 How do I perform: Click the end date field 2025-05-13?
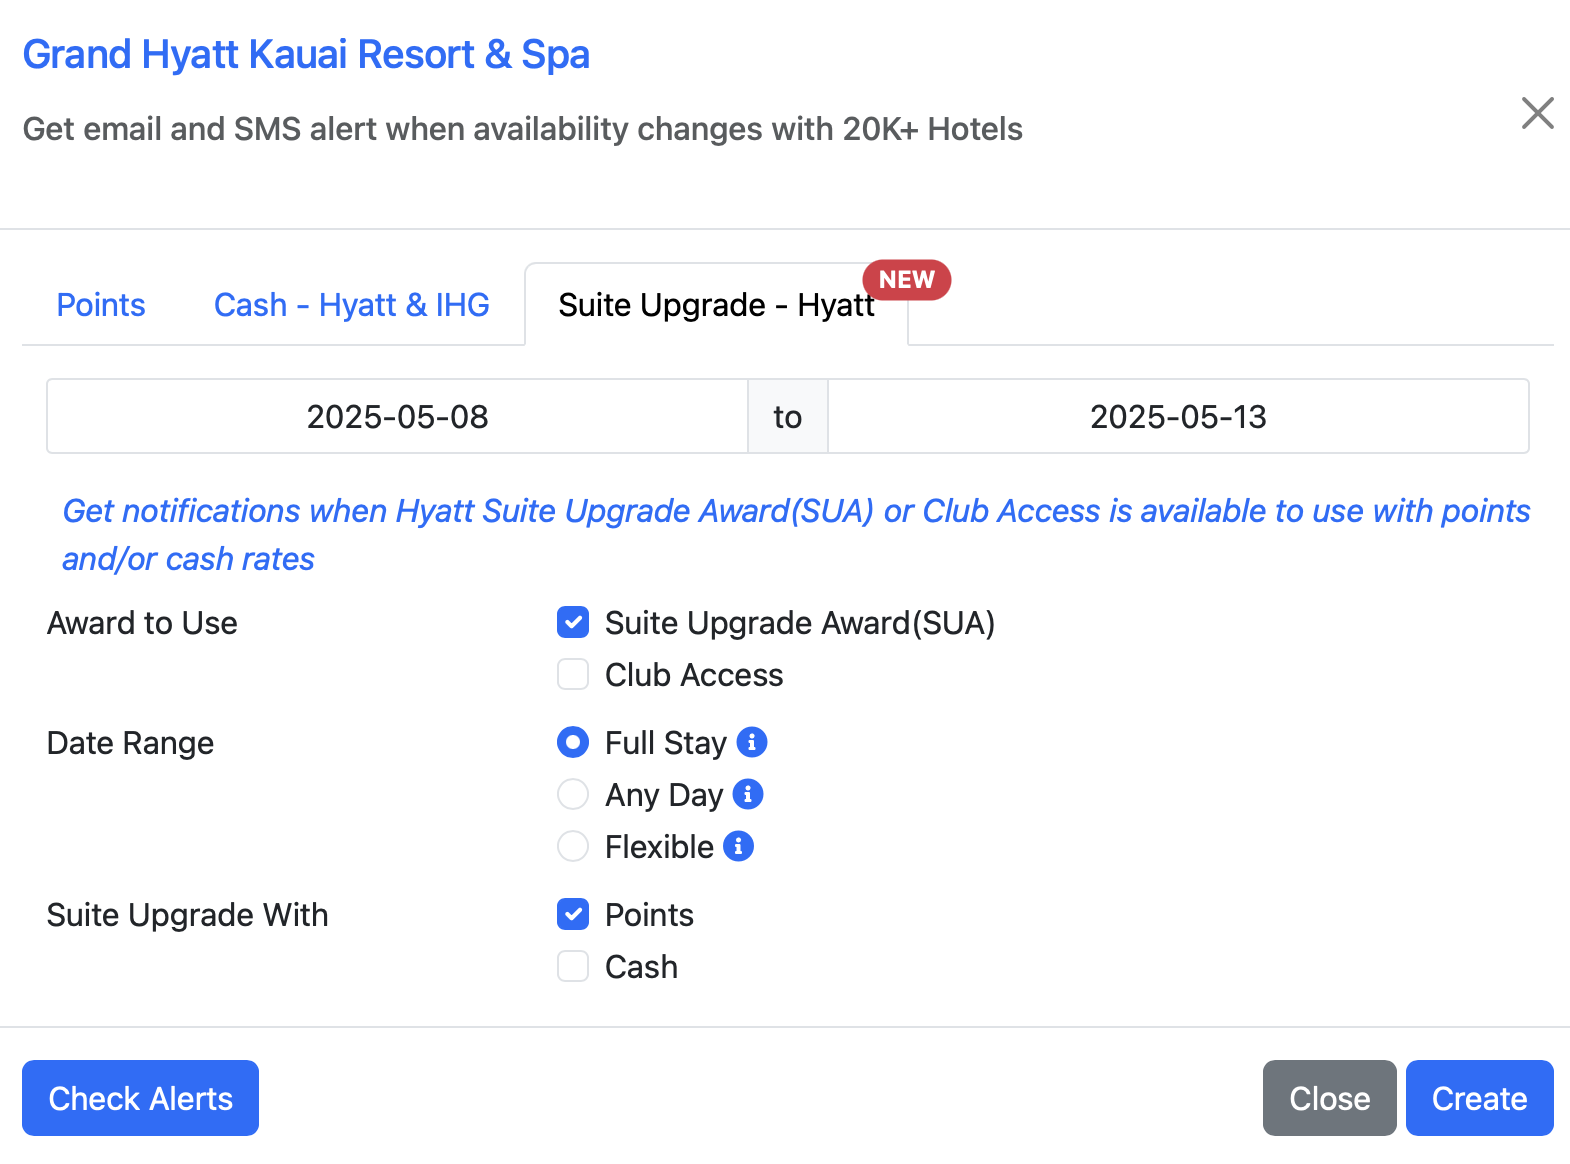pyautogui.click(x=1178, y=416)
